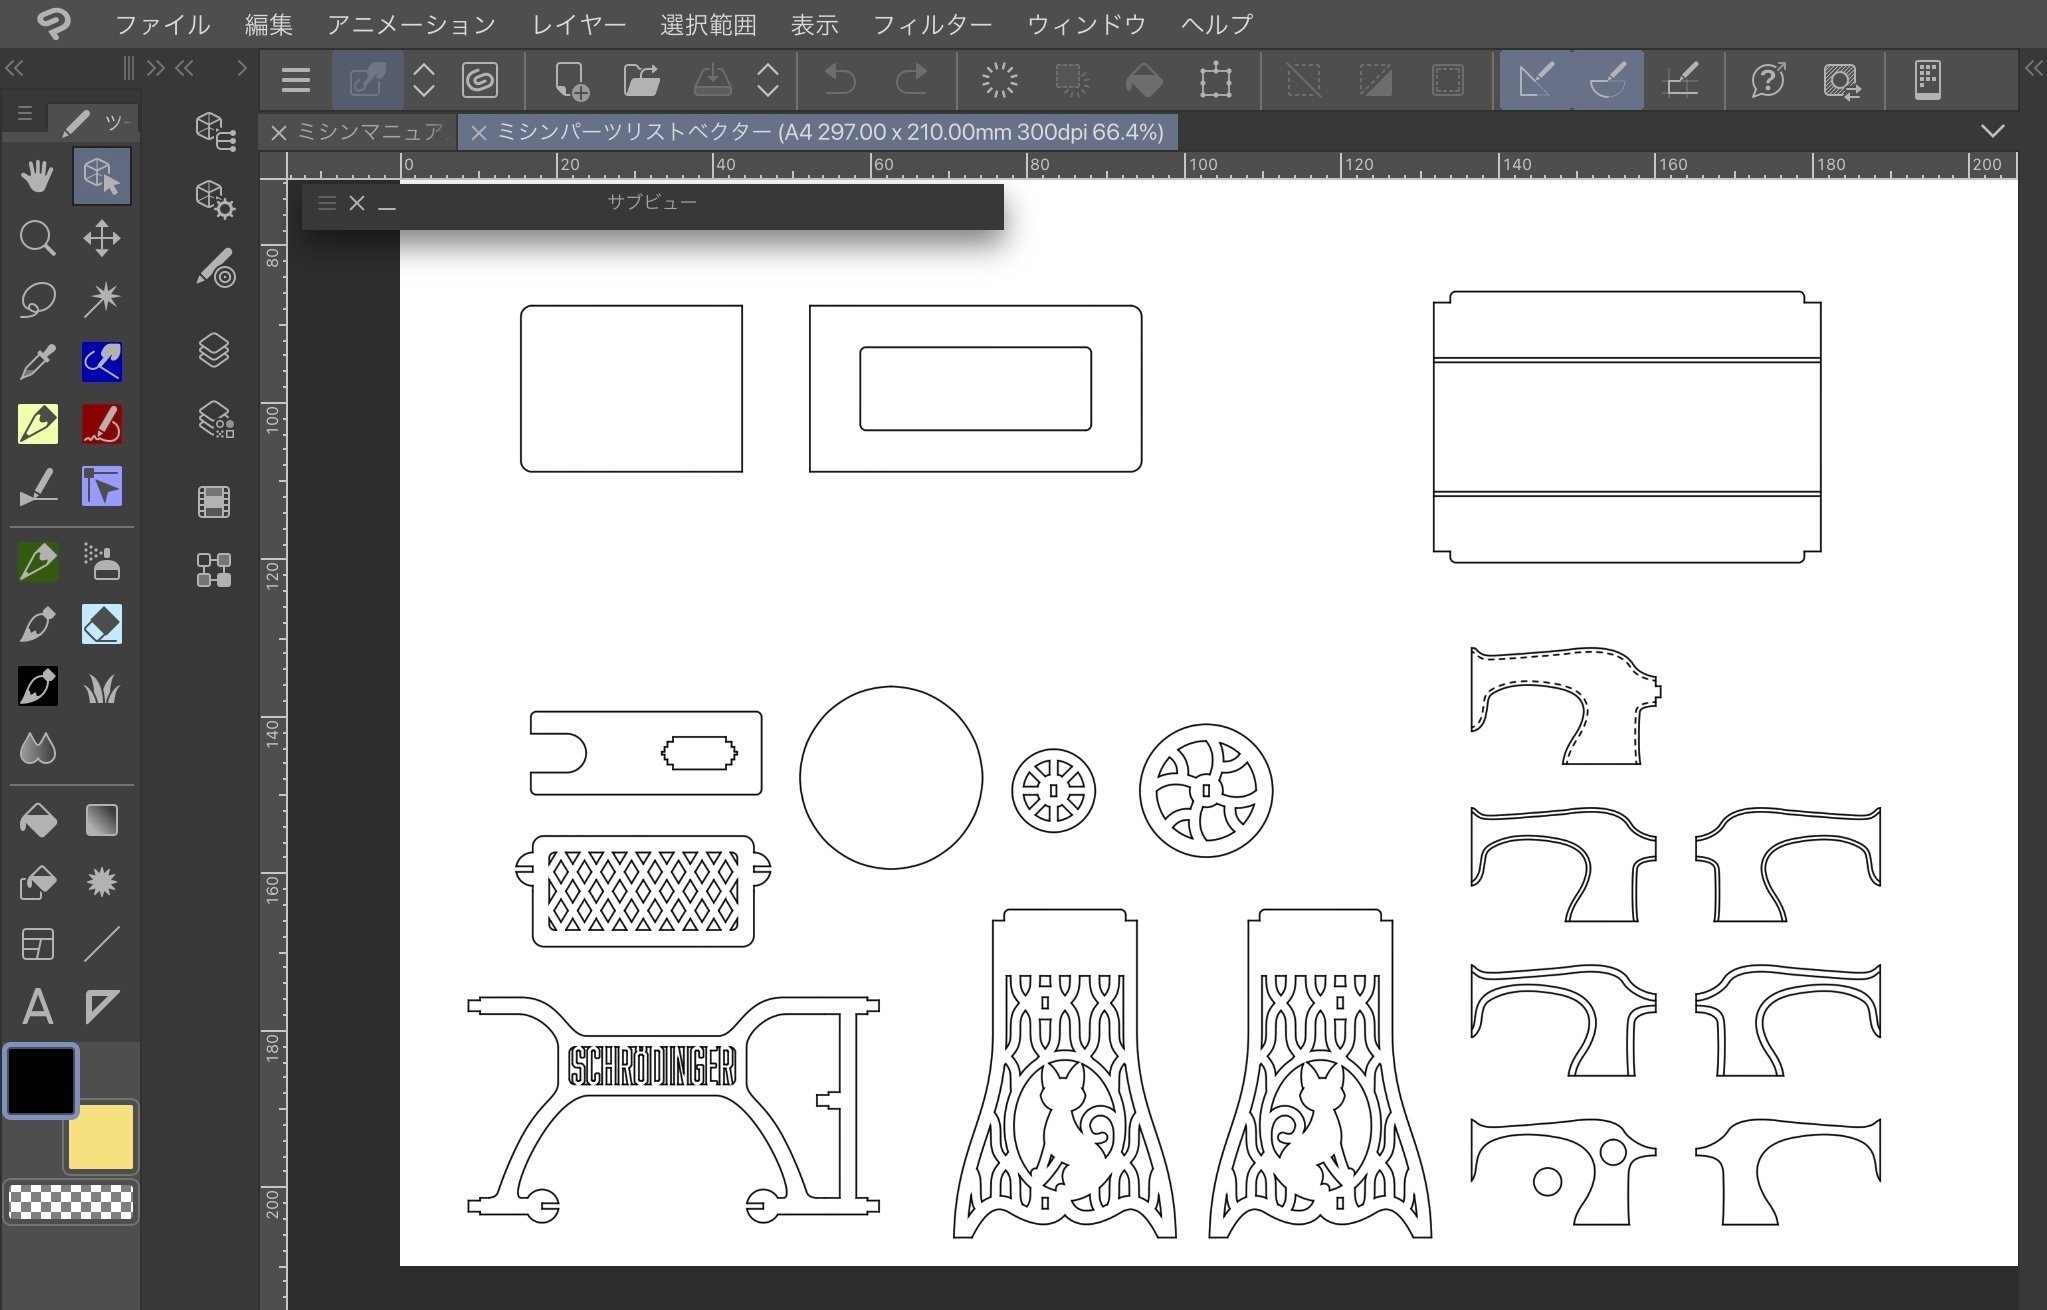
Task: Select the yellow sub color swatch
Action: click(x=101, y=1136)
